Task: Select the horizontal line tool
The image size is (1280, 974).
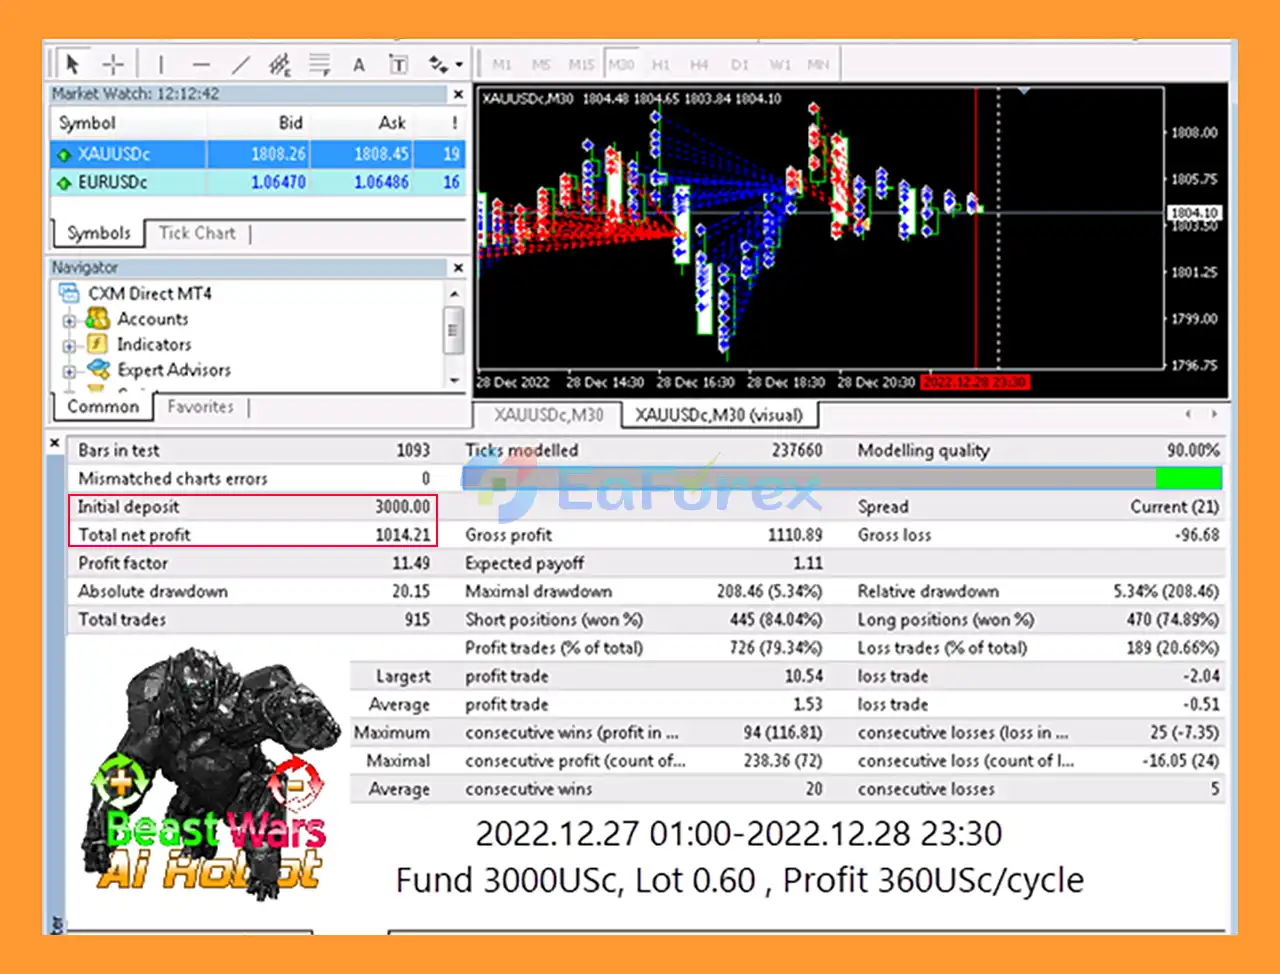Action: coord(201,65)
